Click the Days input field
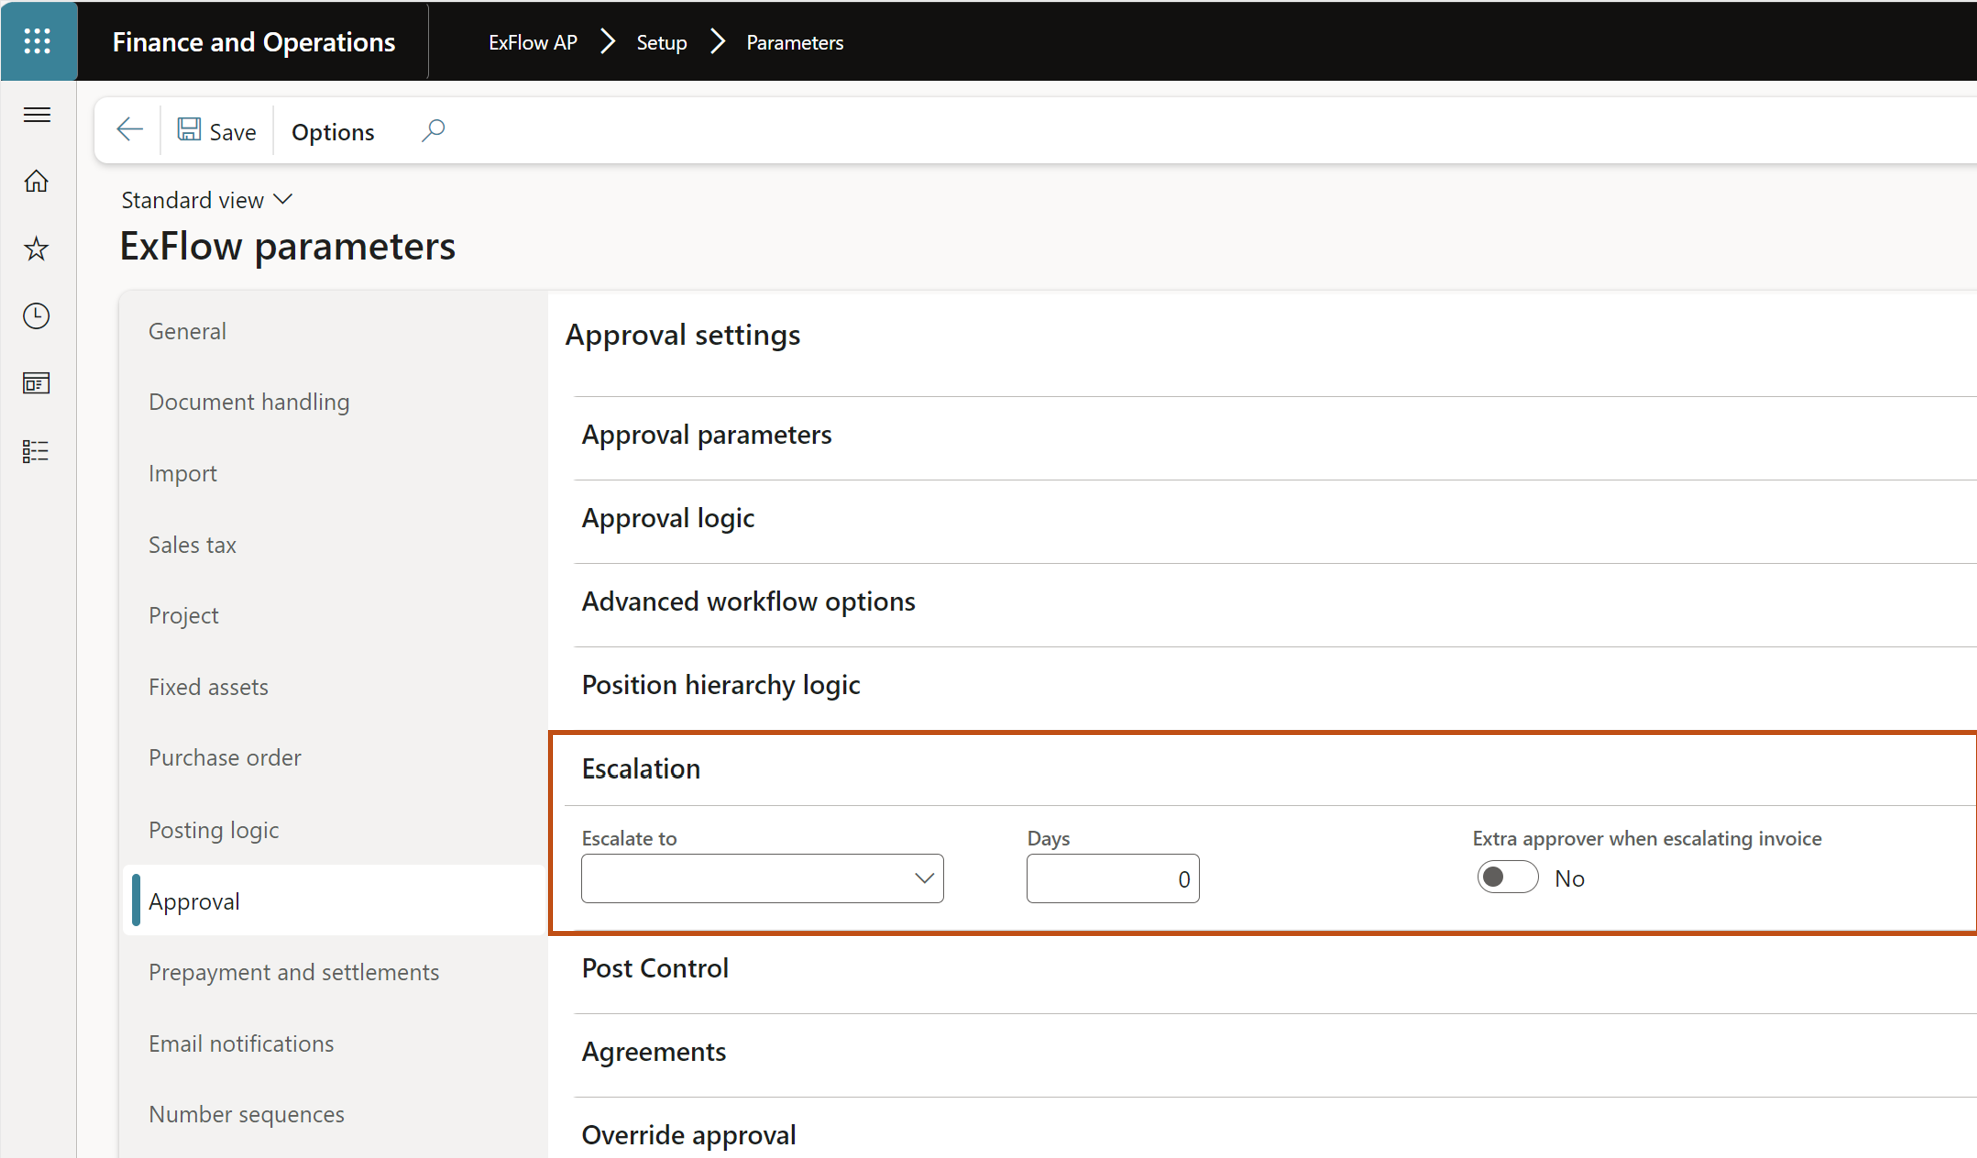The width and height of the screenshot is (1977, 1158). click(1112, 879)
